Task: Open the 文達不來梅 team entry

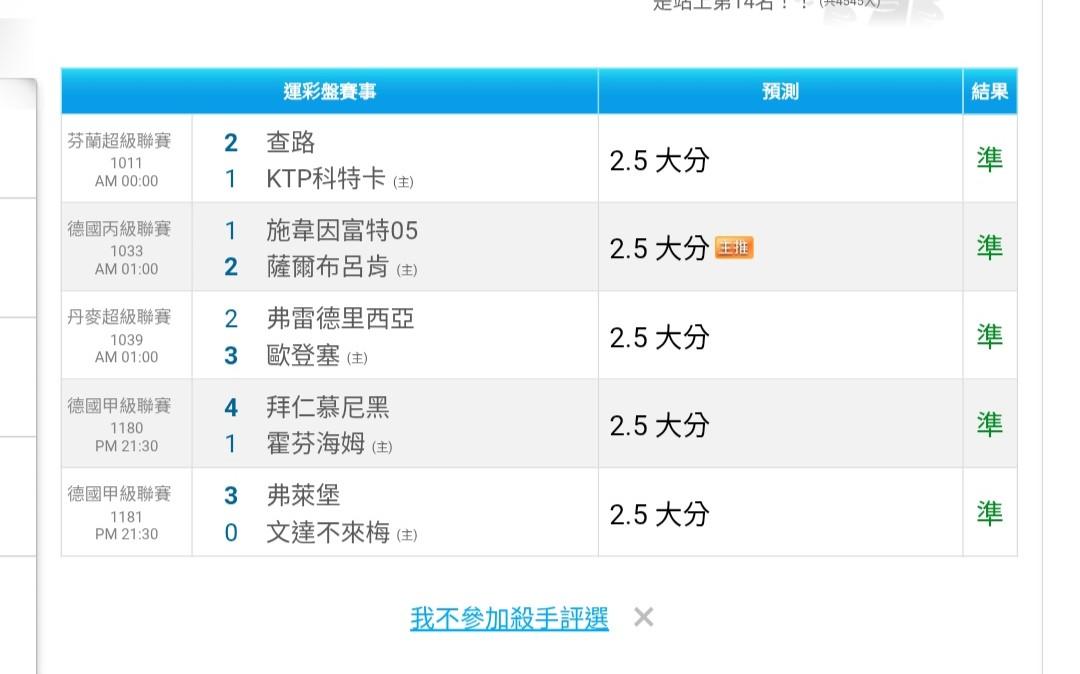Action: [328, 532]
